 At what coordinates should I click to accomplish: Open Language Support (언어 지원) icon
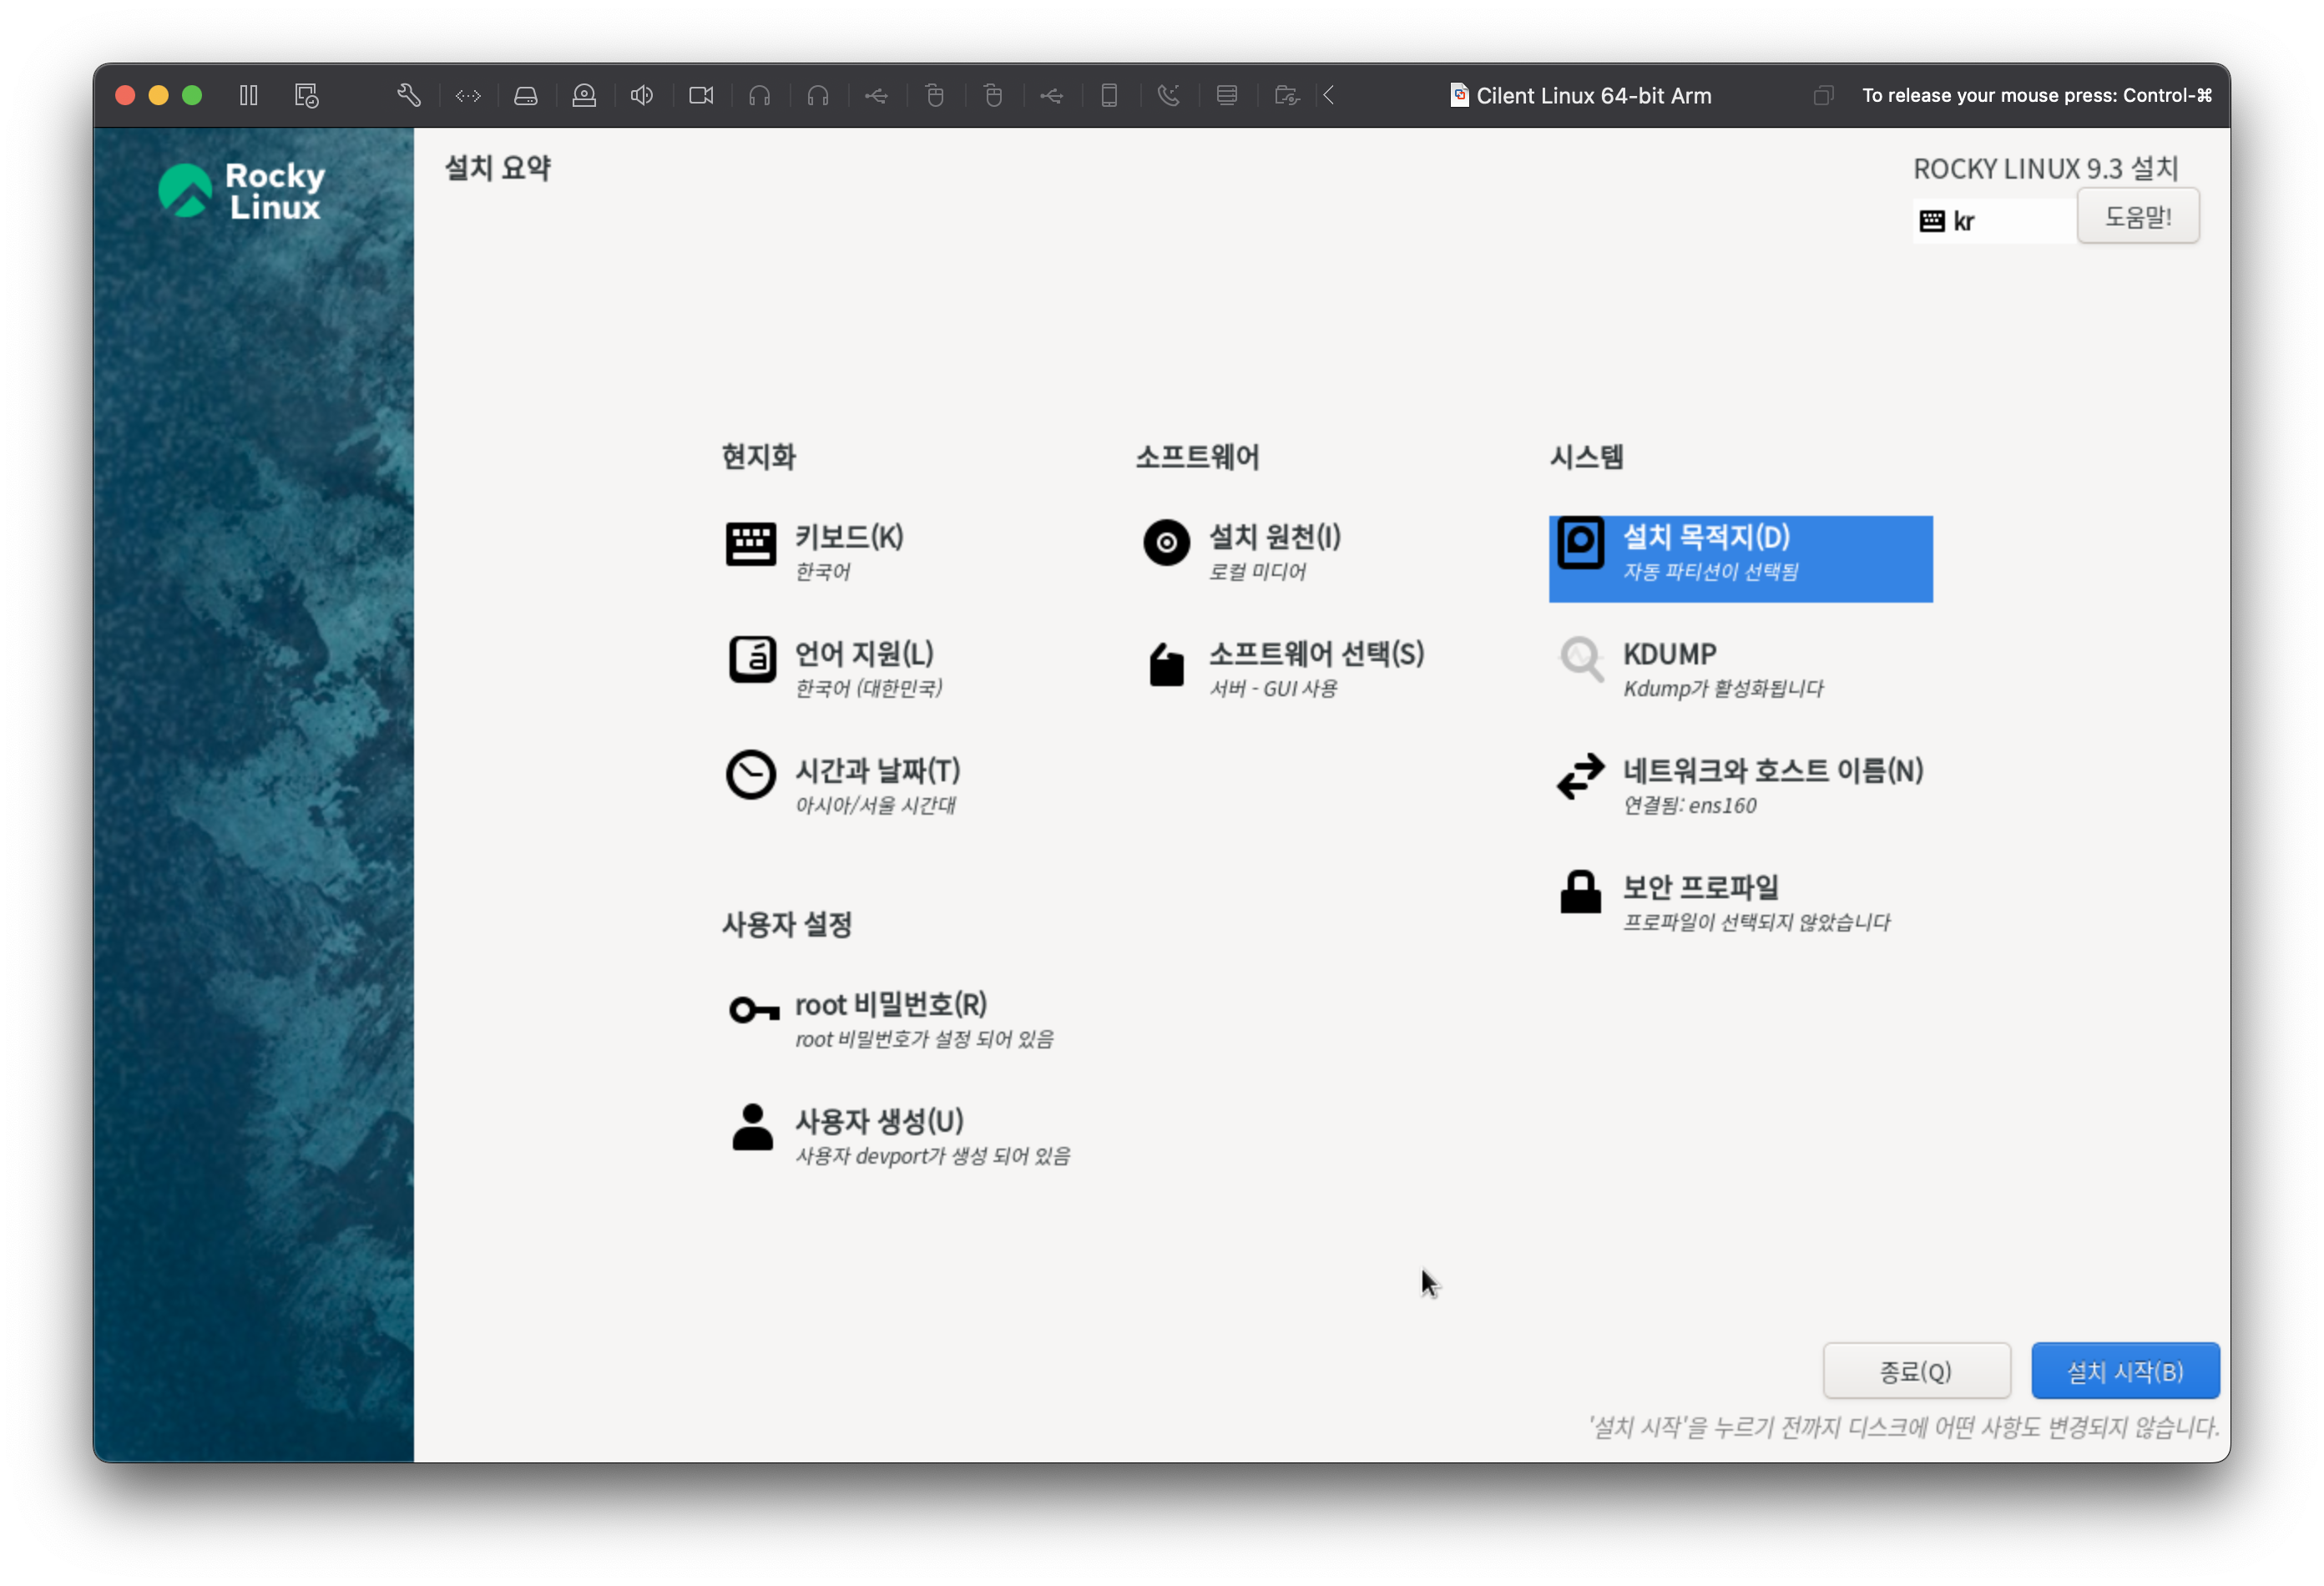[751, 660]
